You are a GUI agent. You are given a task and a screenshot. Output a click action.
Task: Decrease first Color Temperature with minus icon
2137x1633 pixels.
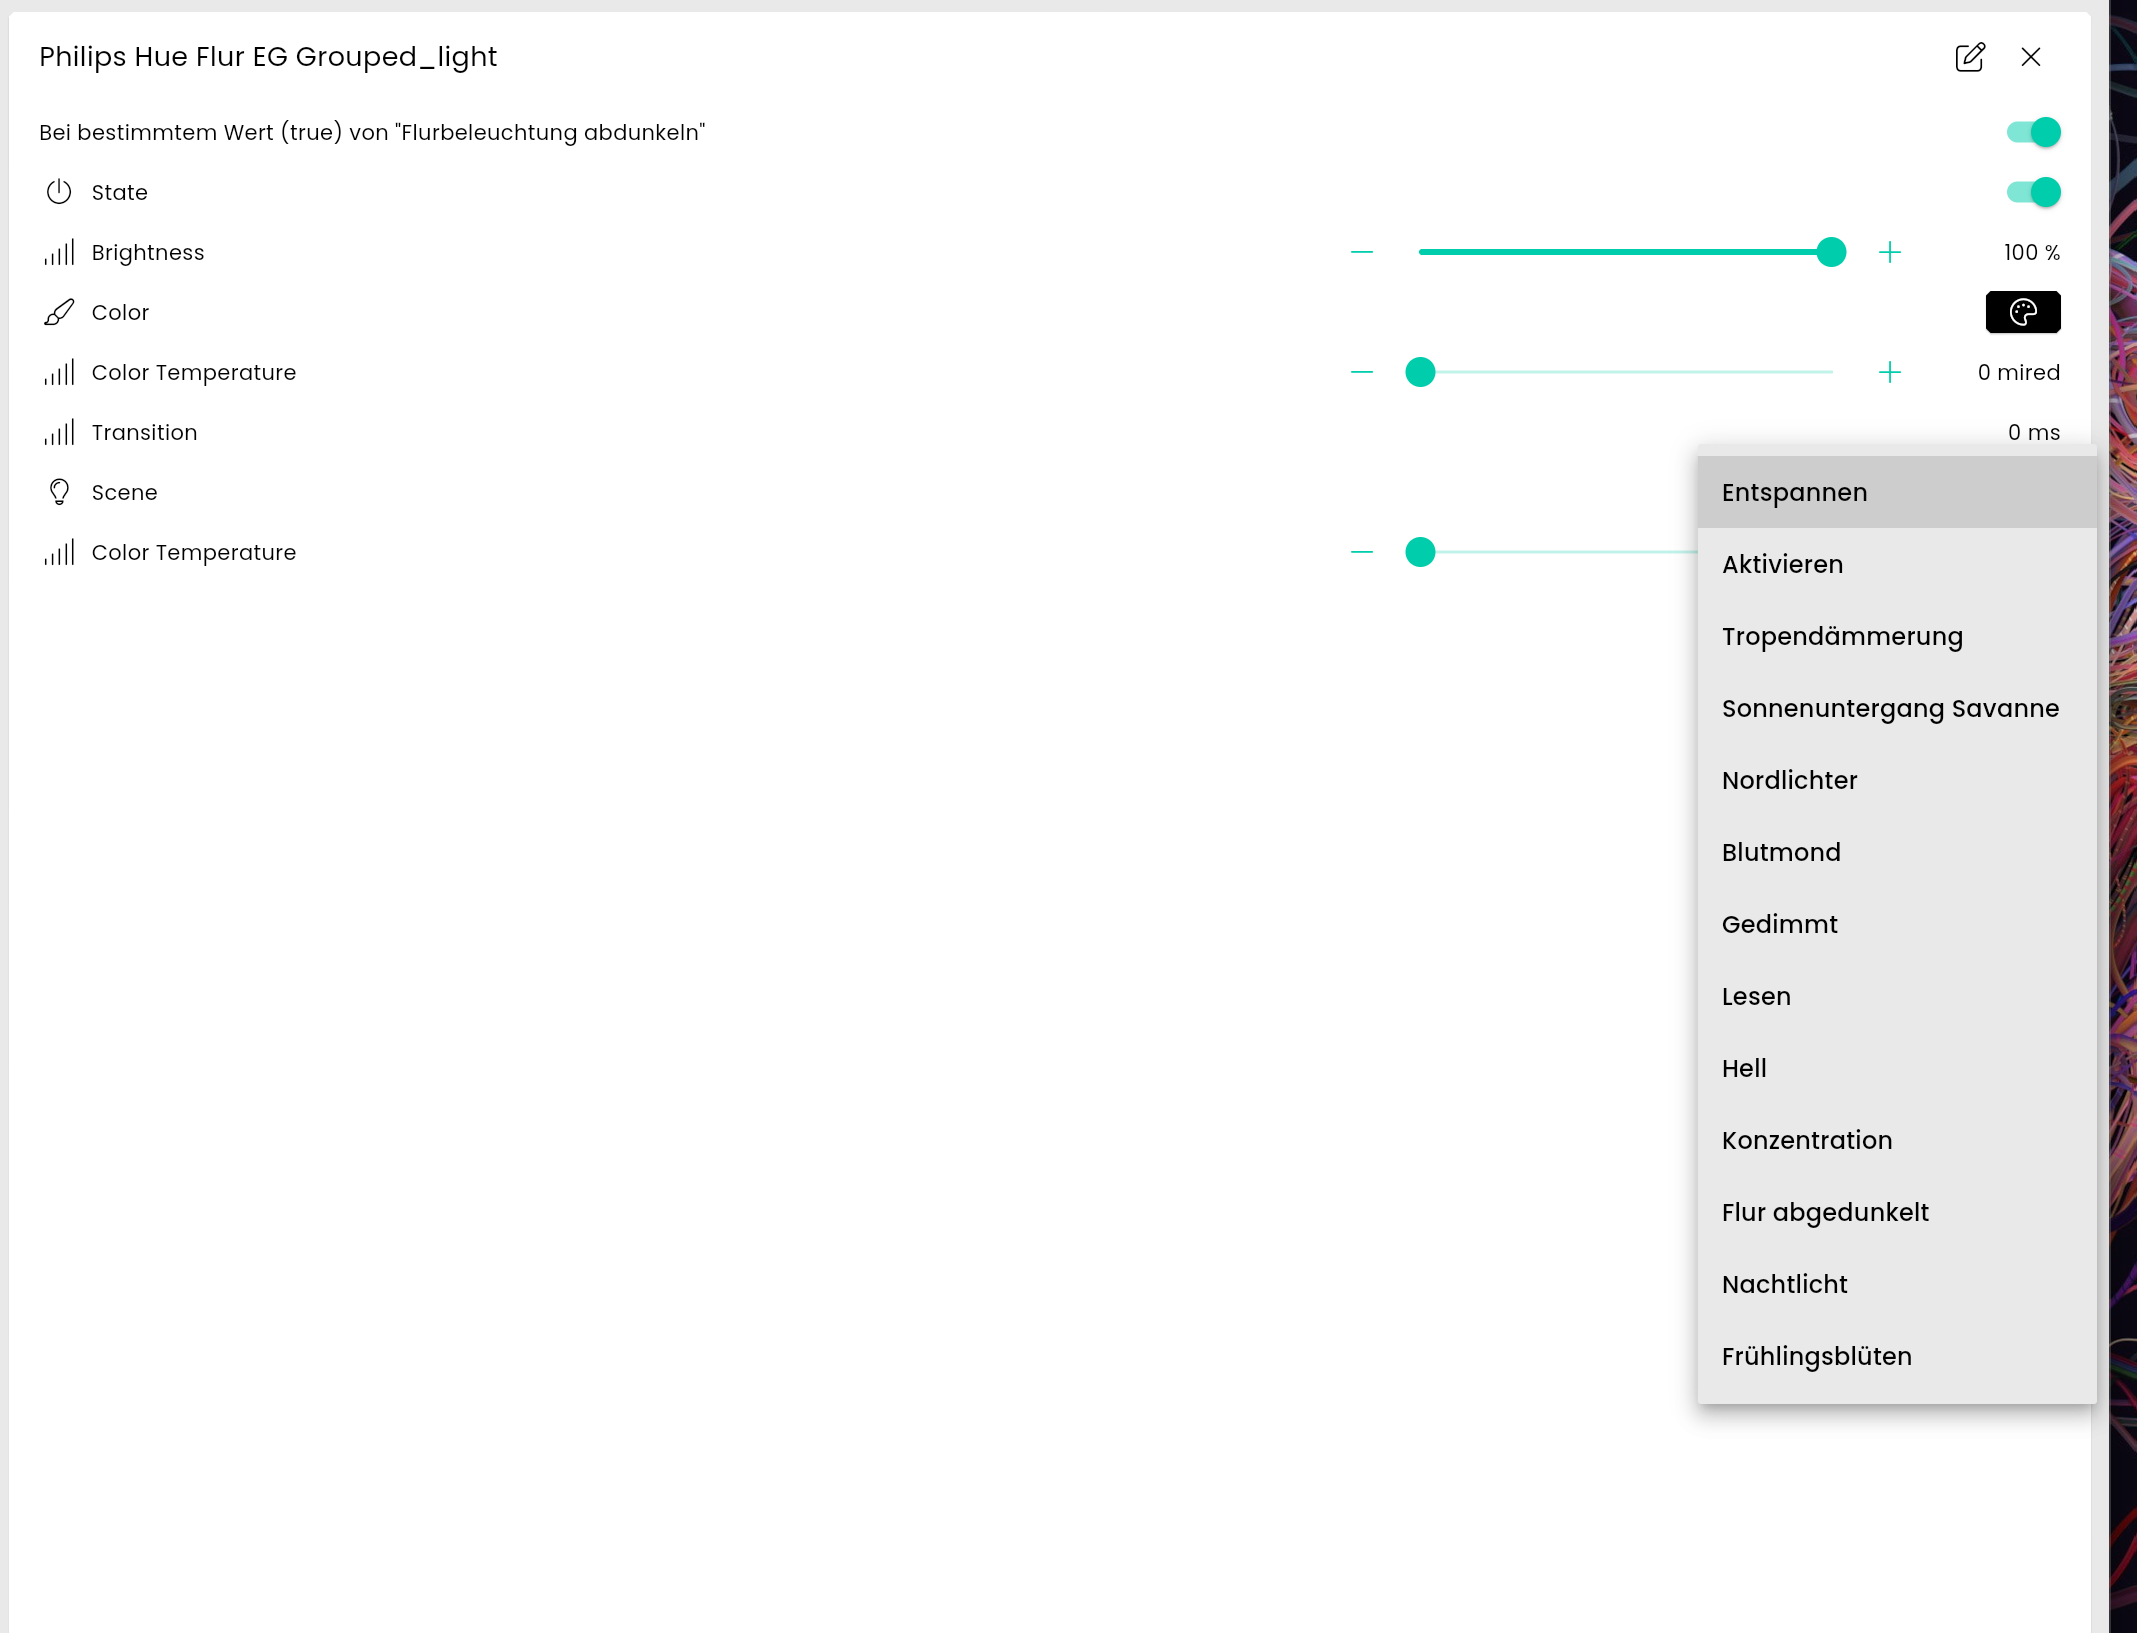pos(1361,373)
